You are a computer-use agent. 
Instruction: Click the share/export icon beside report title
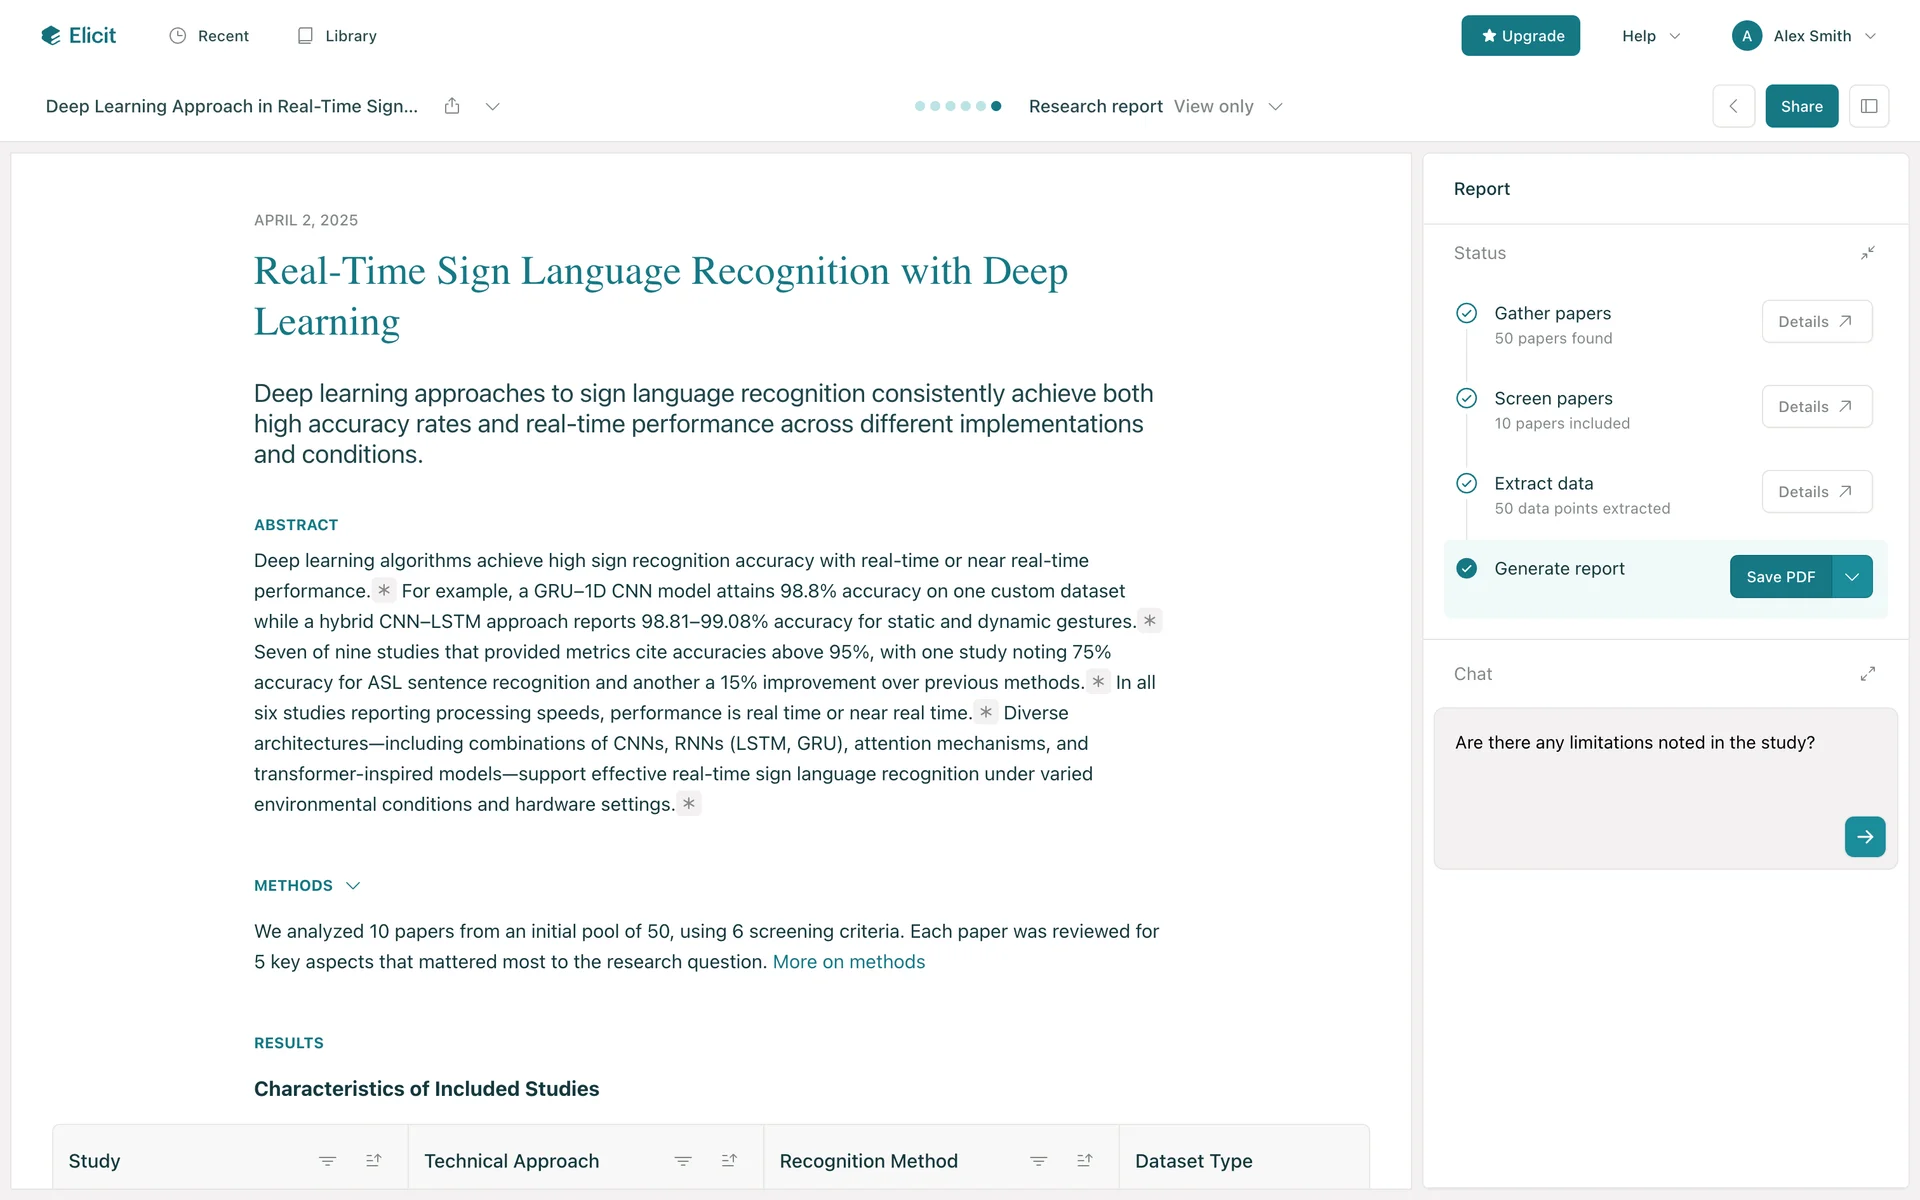[x=452, y=106]
